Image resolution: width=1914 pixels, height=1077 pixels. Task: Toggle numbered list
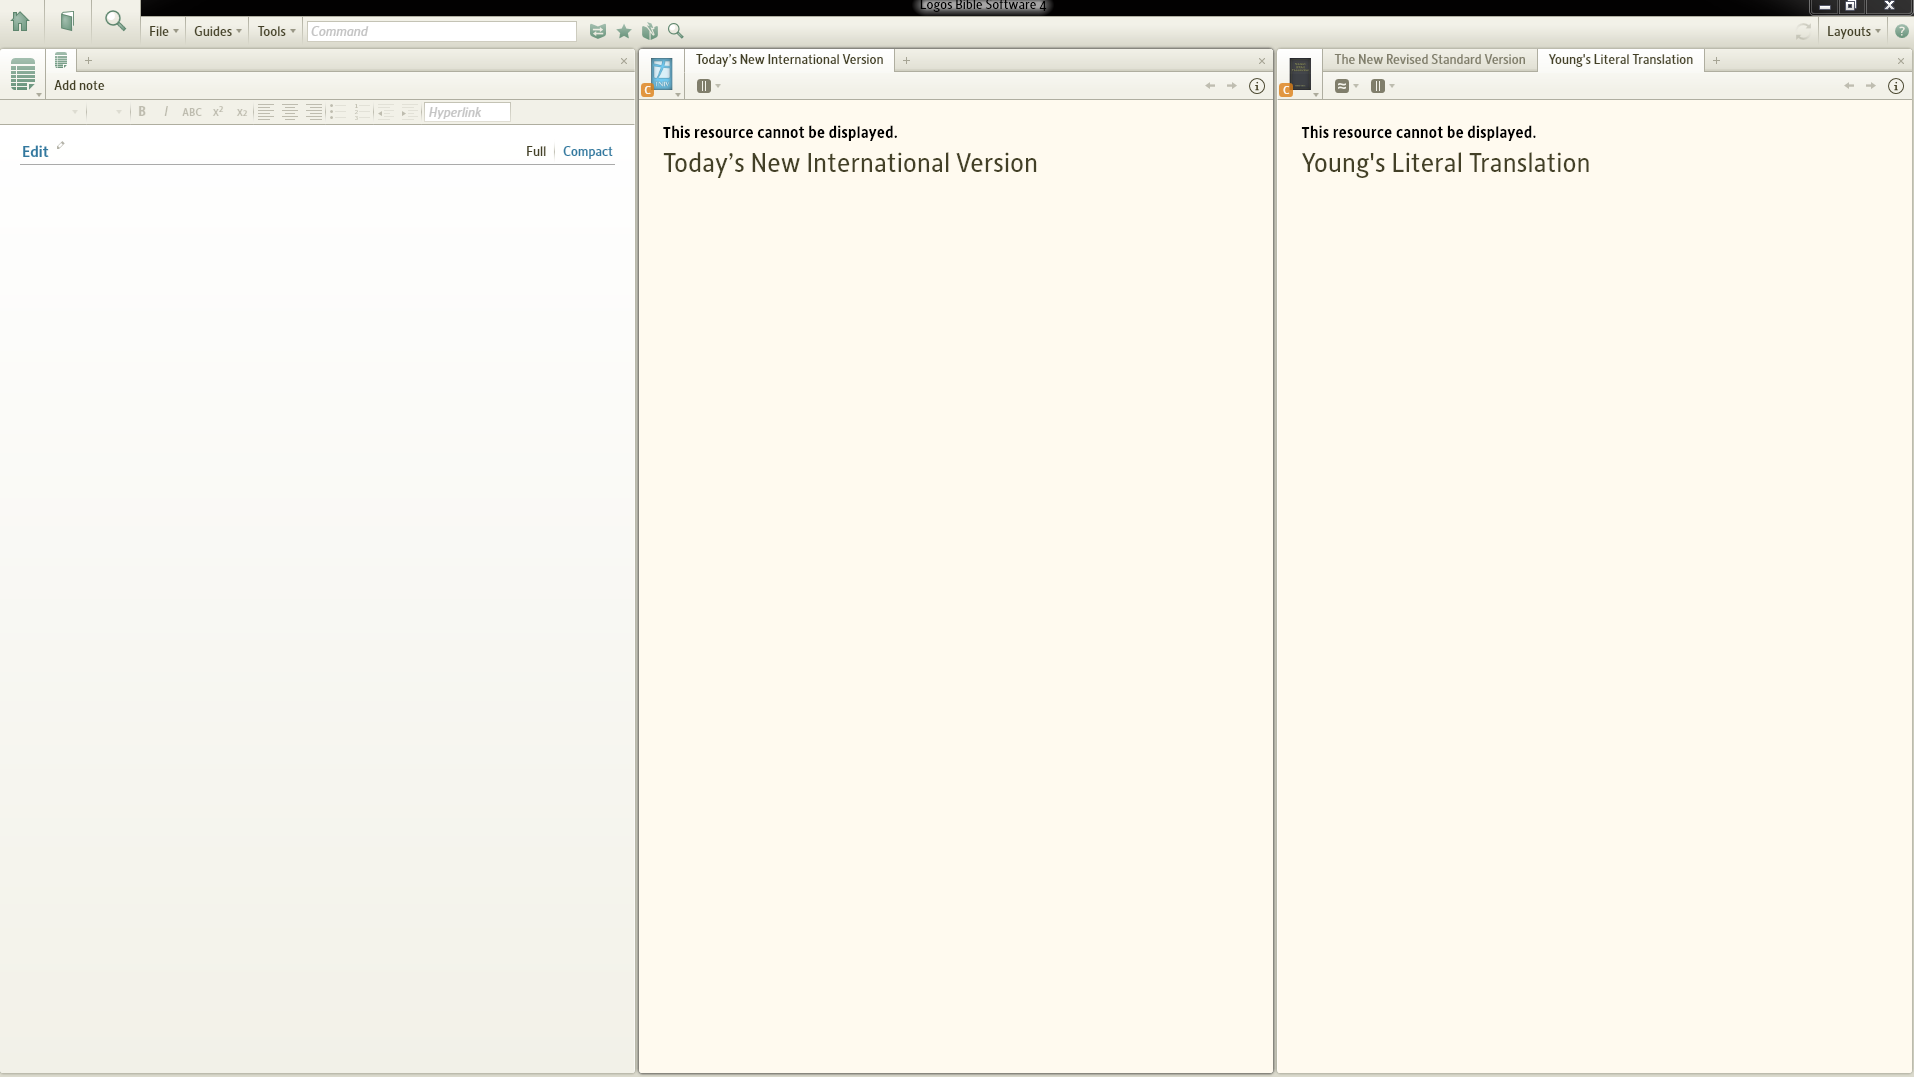[362, 112]
